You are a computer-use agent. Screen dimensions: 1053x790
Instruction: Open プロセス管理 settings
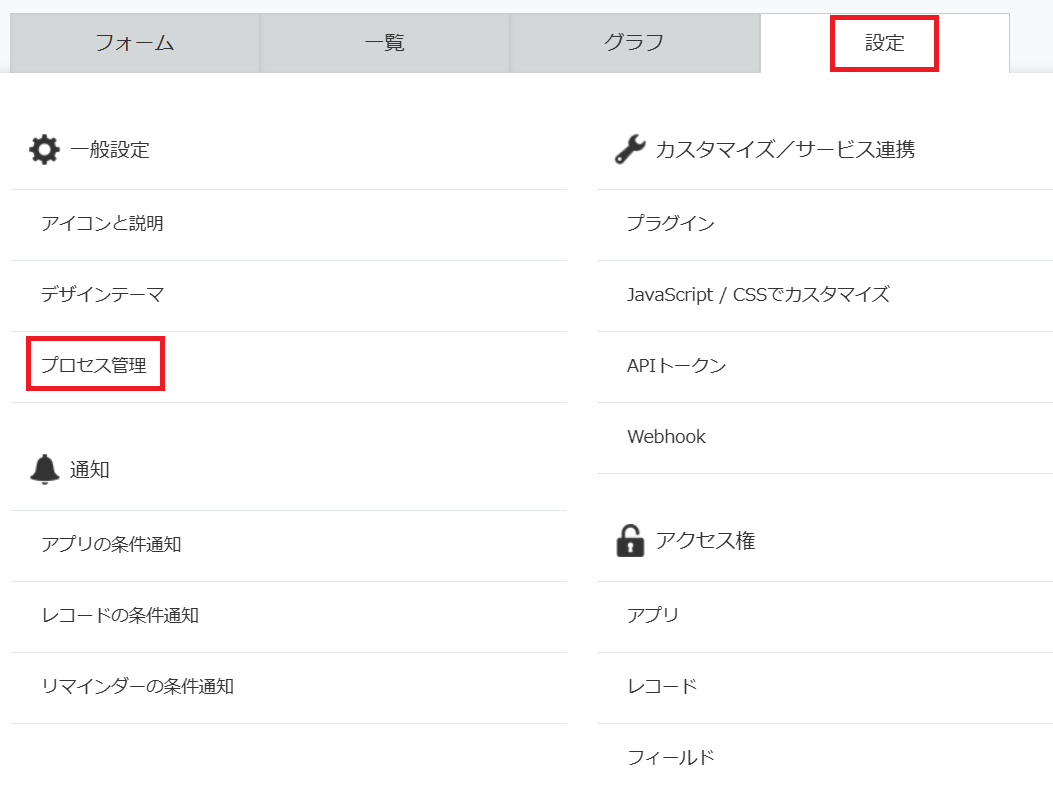point(94,366)
